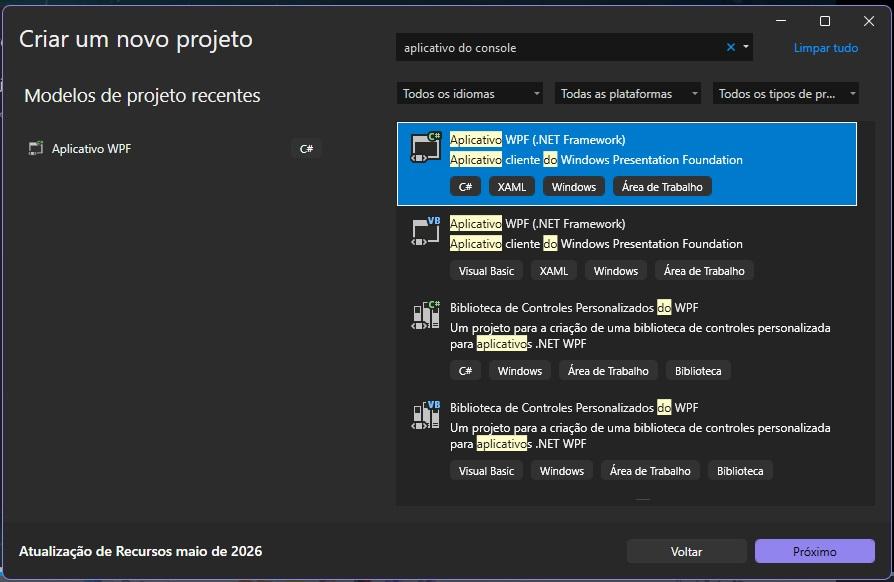Click the VB custom control library icon
The image size is (894, 582).
click(425, 415)
